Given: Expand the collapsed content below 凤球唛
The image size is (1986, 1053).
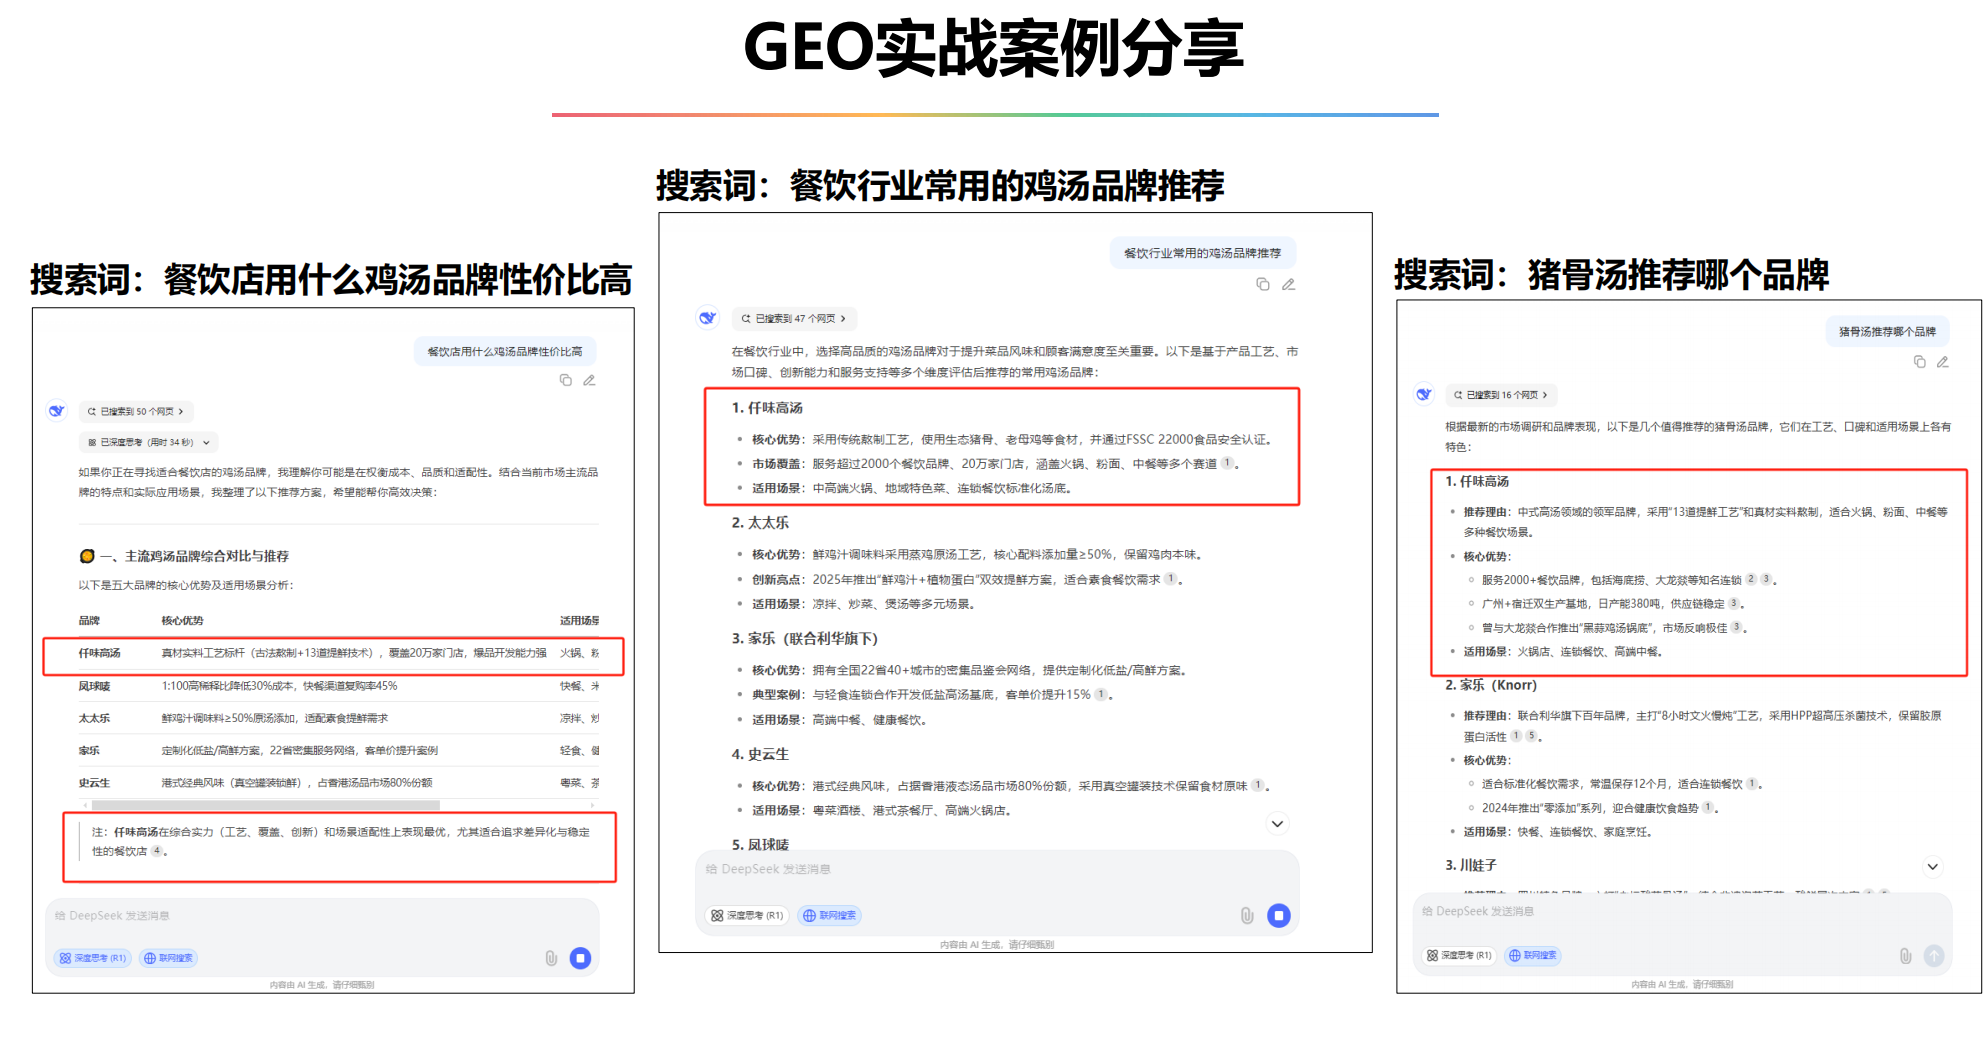Looking at the screenshot, I should [1277, 824].
